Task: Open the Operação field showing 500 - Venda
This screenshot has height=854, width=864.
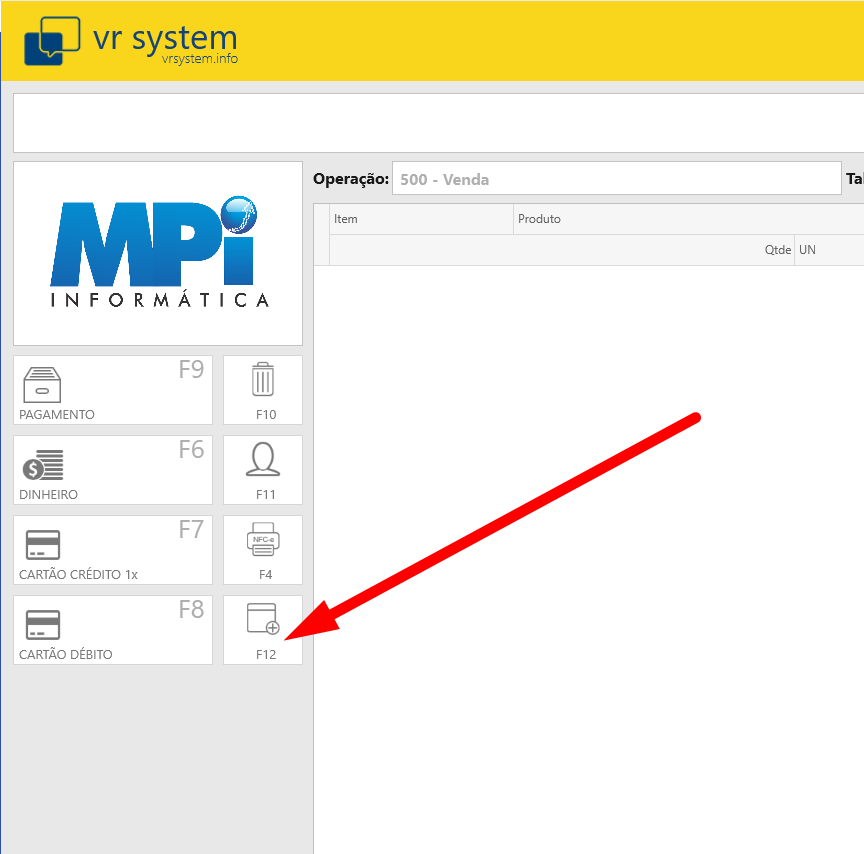Action: (616, 180)
